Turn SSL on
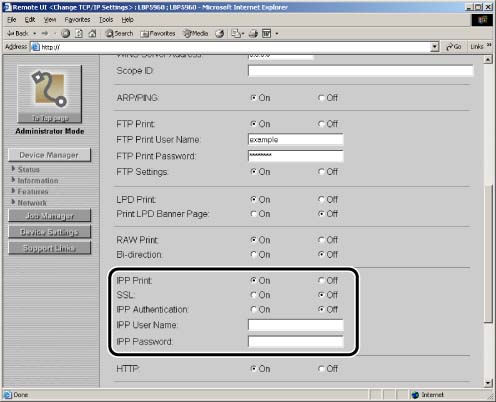496x402 pixels. coord(254,295)
